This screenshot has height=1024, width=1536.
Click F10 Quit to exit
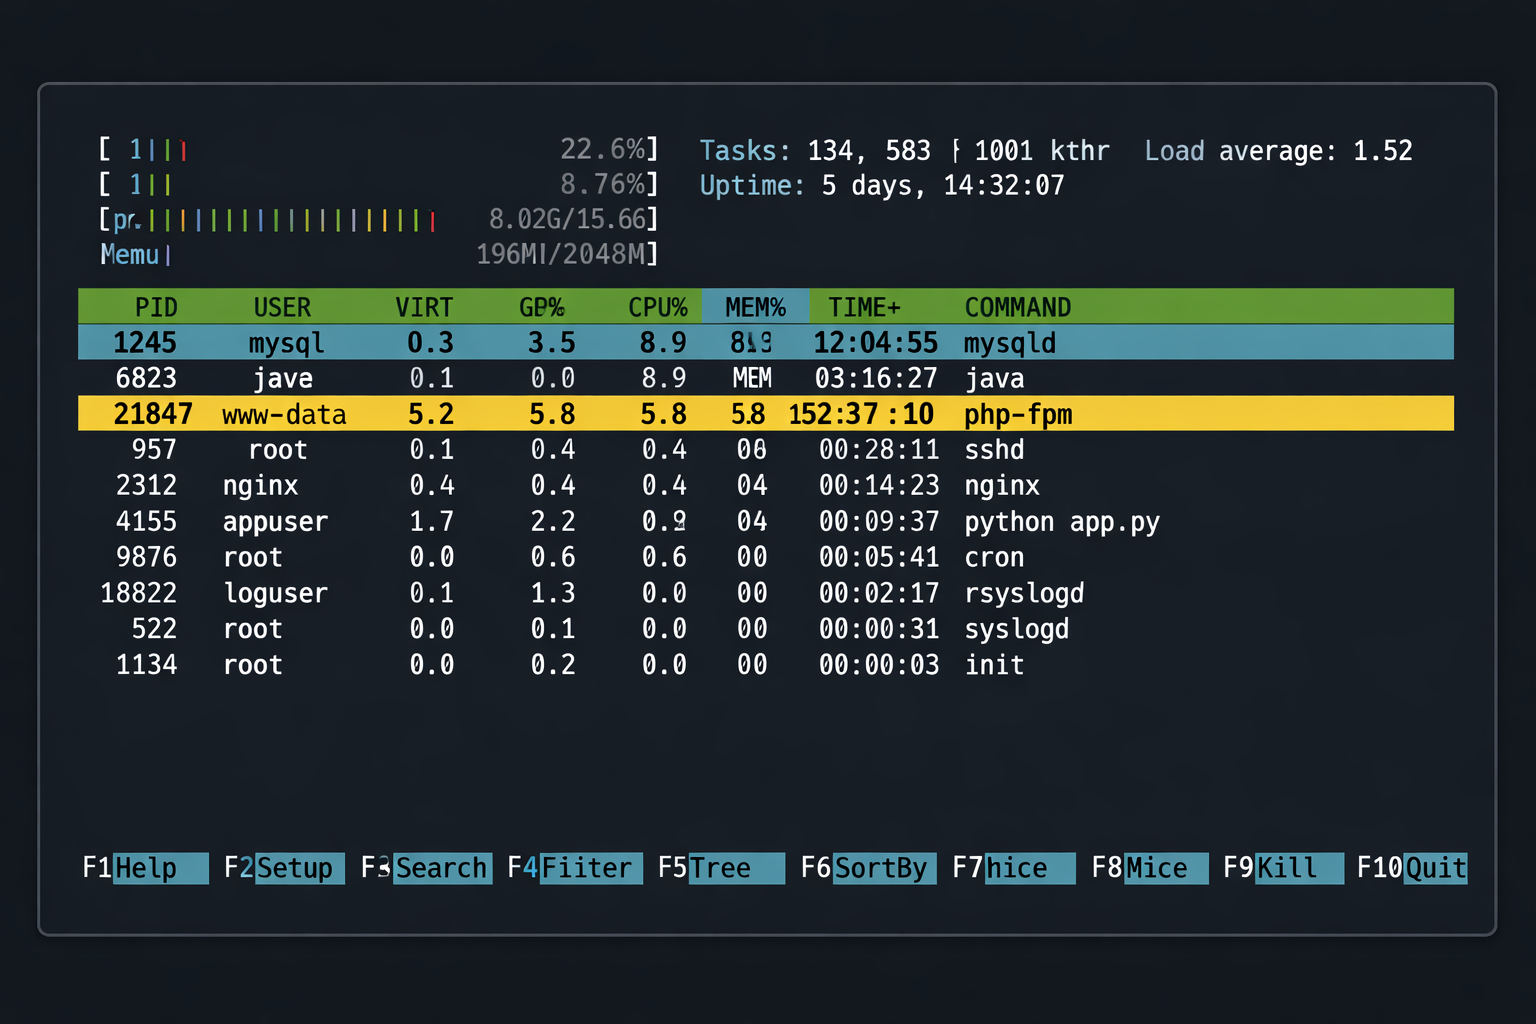coord(1411,868)
